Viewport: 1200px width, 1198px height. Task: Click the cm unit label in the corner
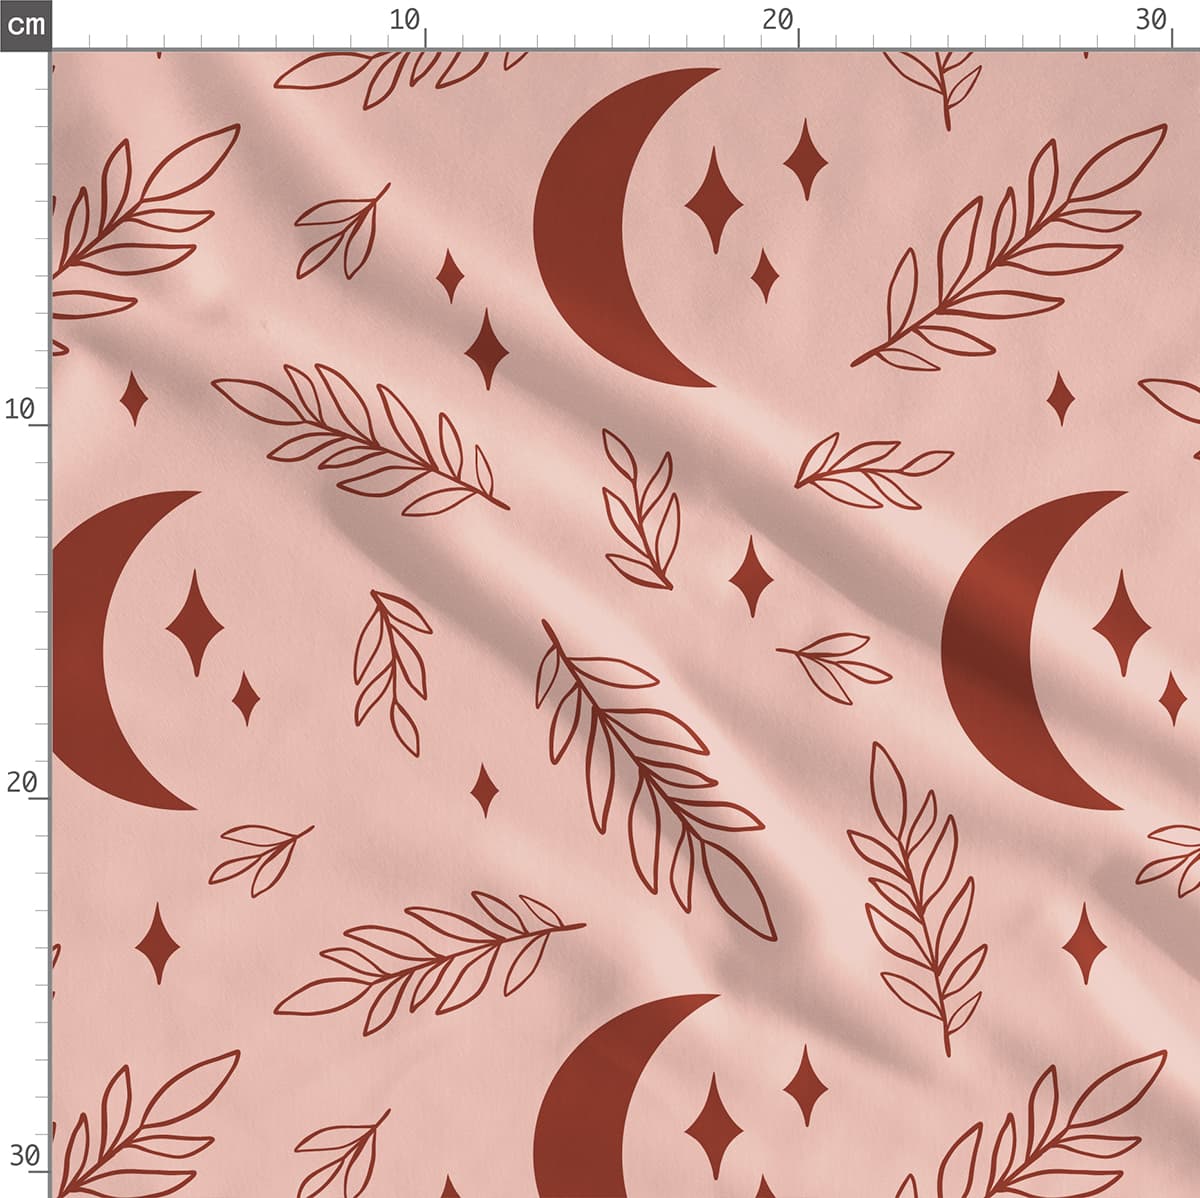tap(25, 24)
